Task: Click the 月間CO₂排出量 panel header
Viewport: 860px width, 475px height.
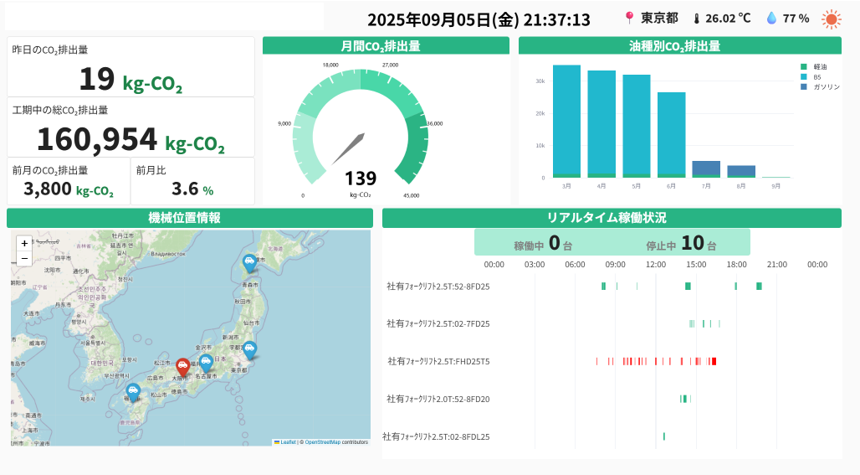Action: coord(386,46)
